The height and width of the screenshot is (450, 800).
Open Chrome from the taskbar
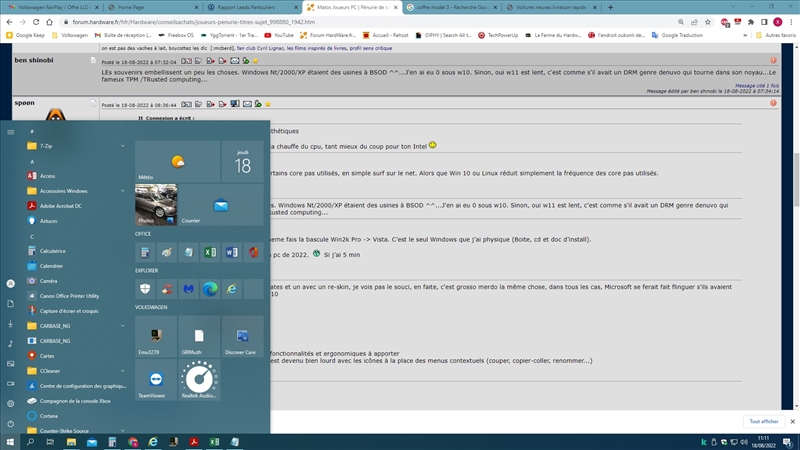pos(133,442)
